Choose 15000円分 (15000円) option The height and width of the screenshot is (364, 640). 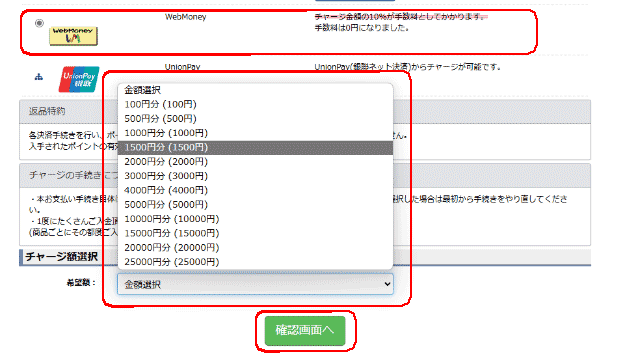[x=255, y=233]
